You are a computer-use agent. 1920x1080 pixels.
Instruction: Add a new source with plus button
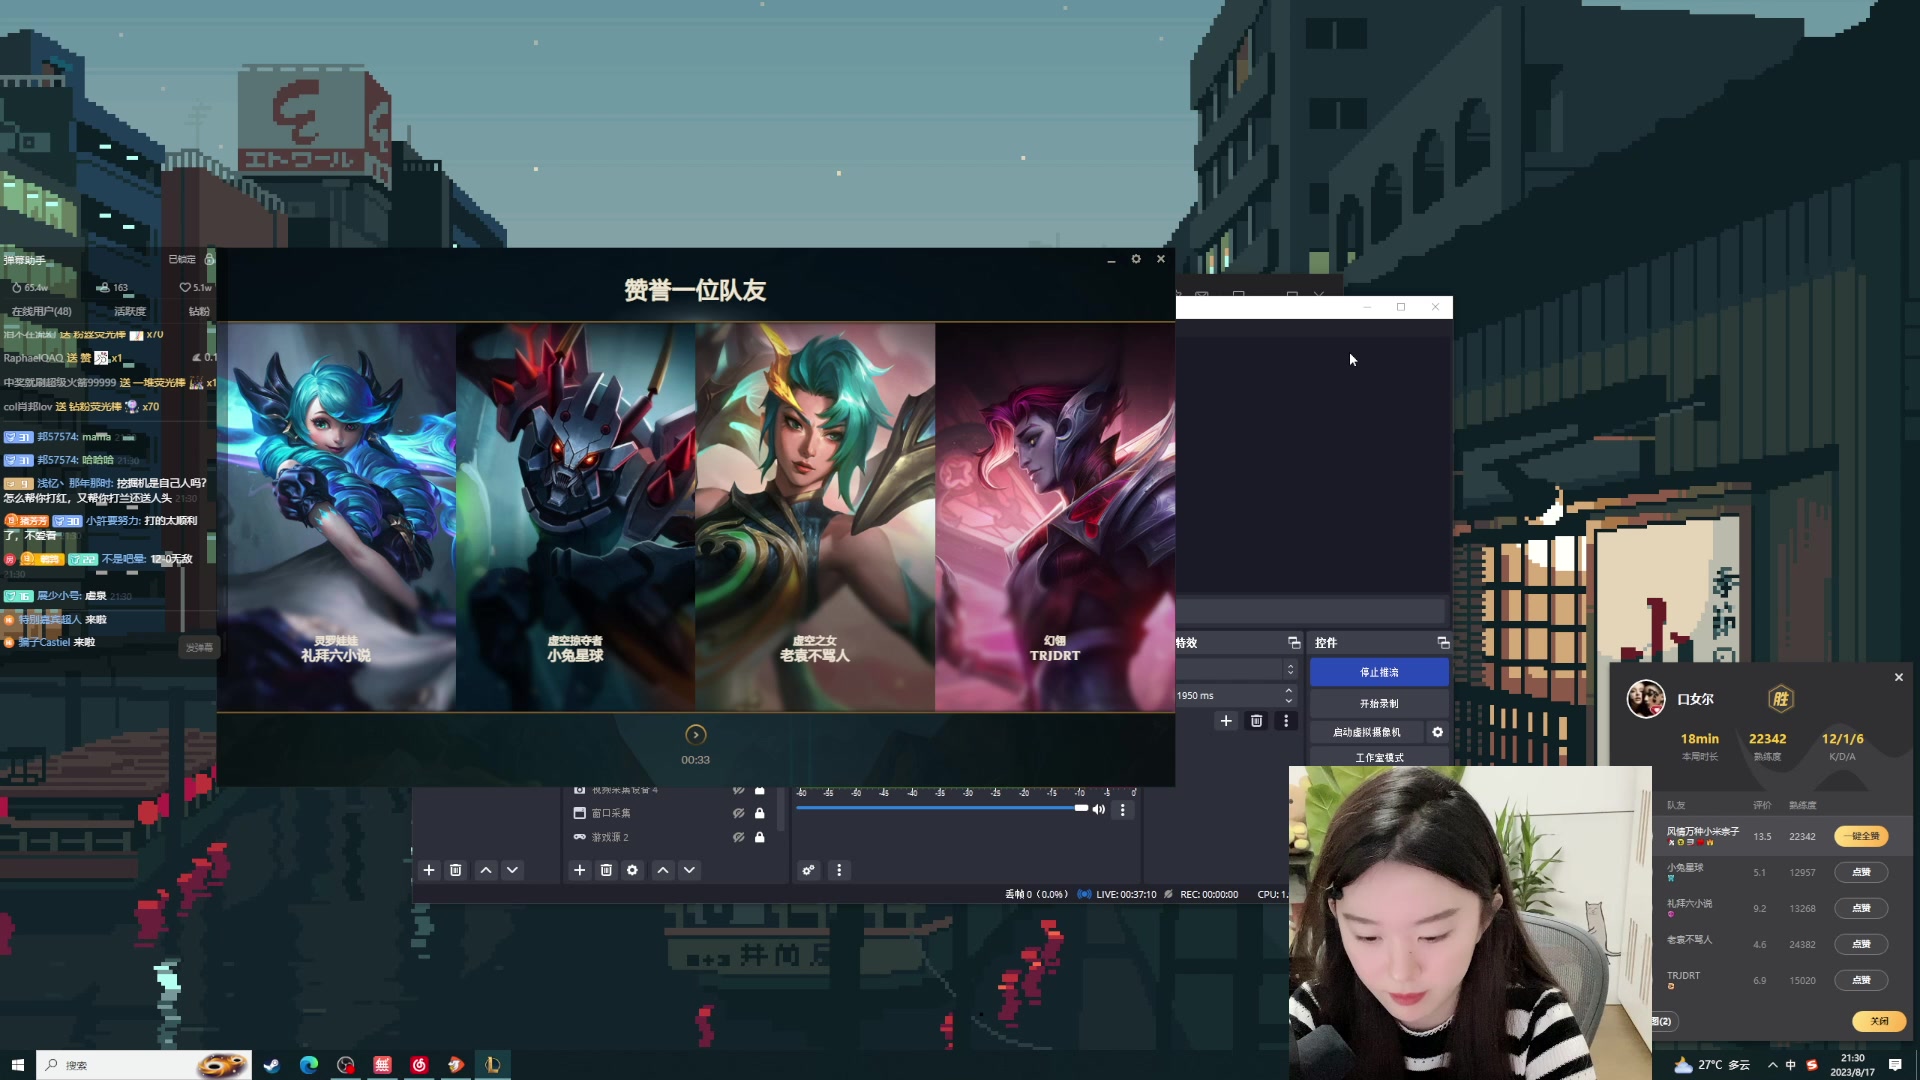pyautogui.click(x=580, y=870)
